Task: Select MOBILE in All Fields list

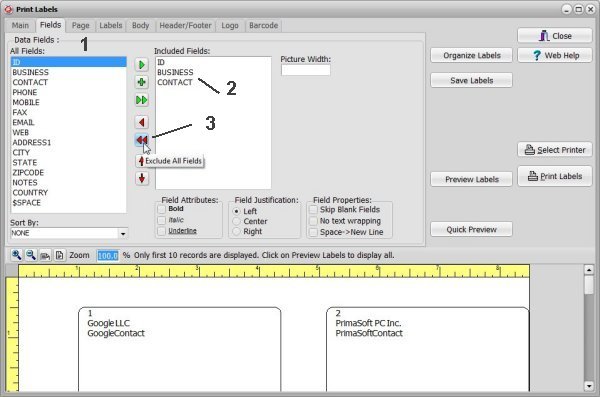Action: click(x=68, y=102)
